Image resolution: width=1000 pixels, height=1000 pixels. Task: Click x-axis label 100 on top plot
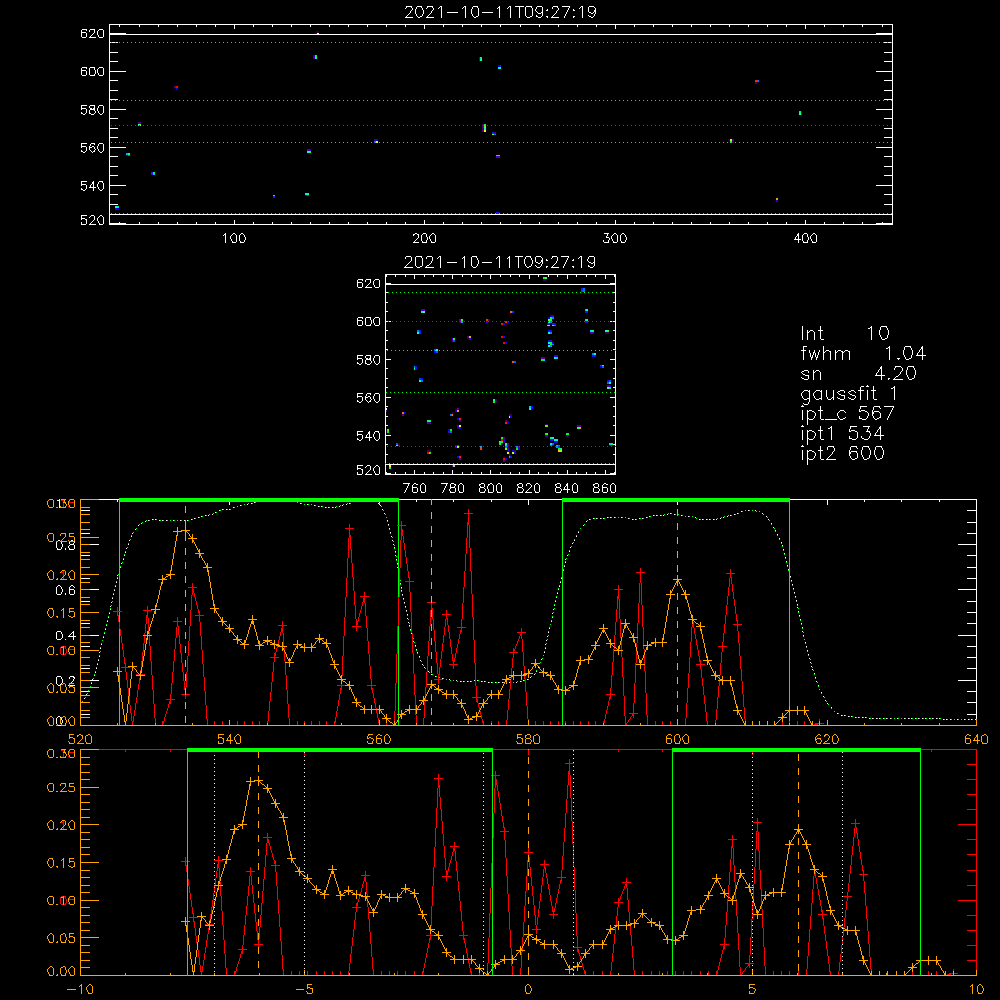pyautogui.click(x=234, y=239)
